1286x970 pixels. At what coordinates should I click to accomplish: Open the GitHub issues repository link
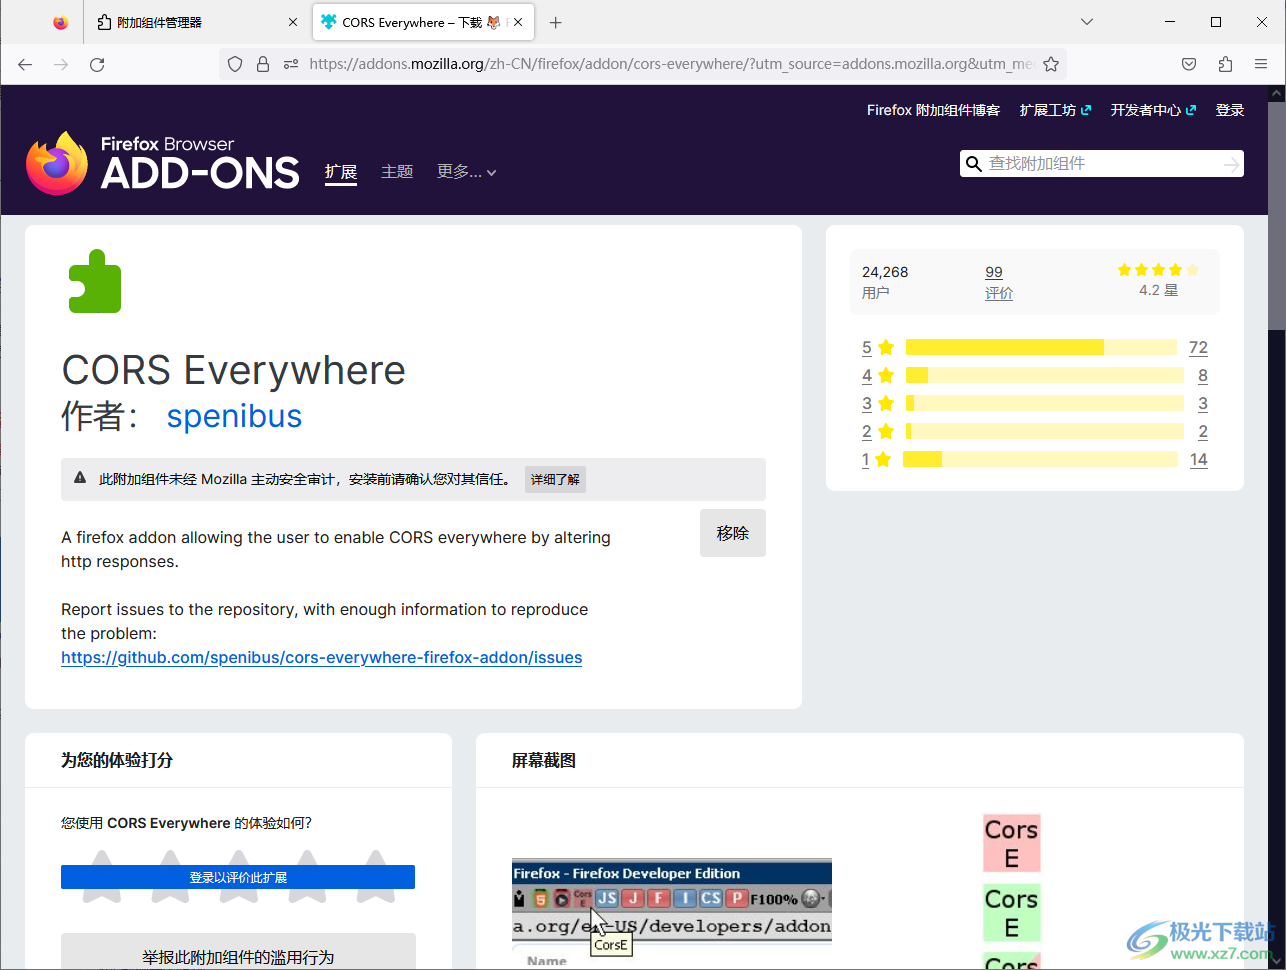coord(321,657)
